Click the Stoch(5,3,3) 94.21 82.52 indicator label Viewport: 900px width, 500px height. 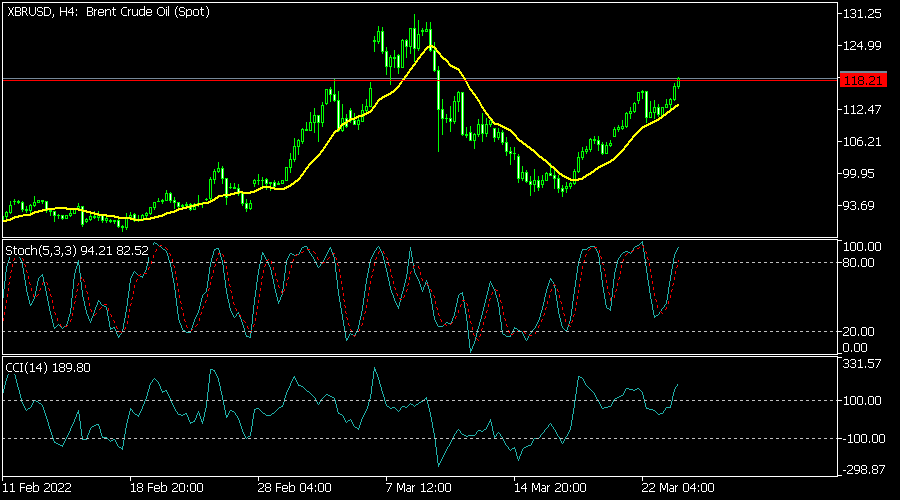point(77,250)
